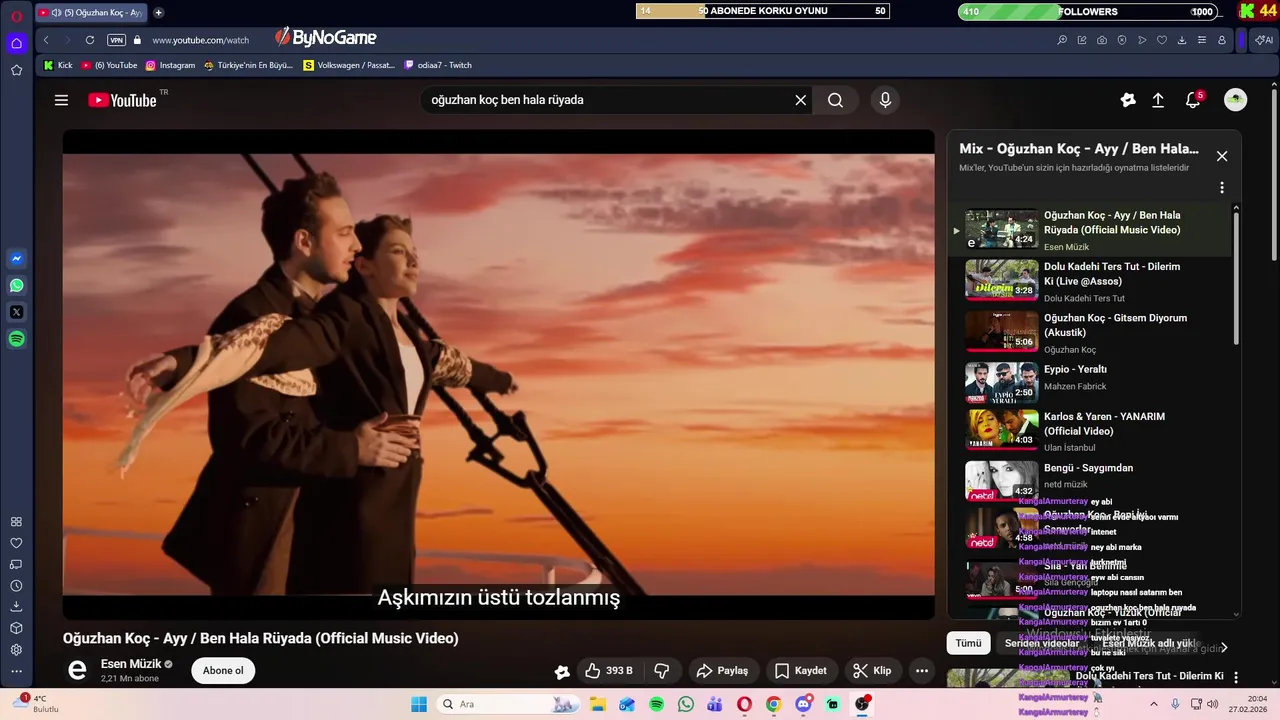The height and width of the screenshot is (720, 1280).
Task: Click the main video player
Action: [498, 374]
